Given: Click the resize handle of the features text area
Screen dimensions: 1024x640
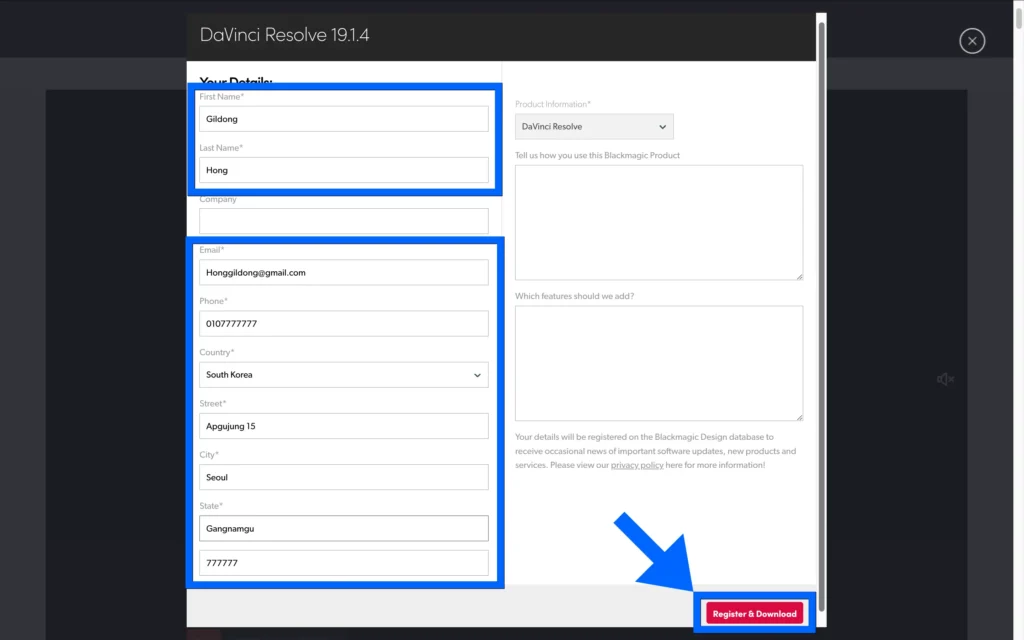Looking at the screenshot, I should tap(799, 417).
